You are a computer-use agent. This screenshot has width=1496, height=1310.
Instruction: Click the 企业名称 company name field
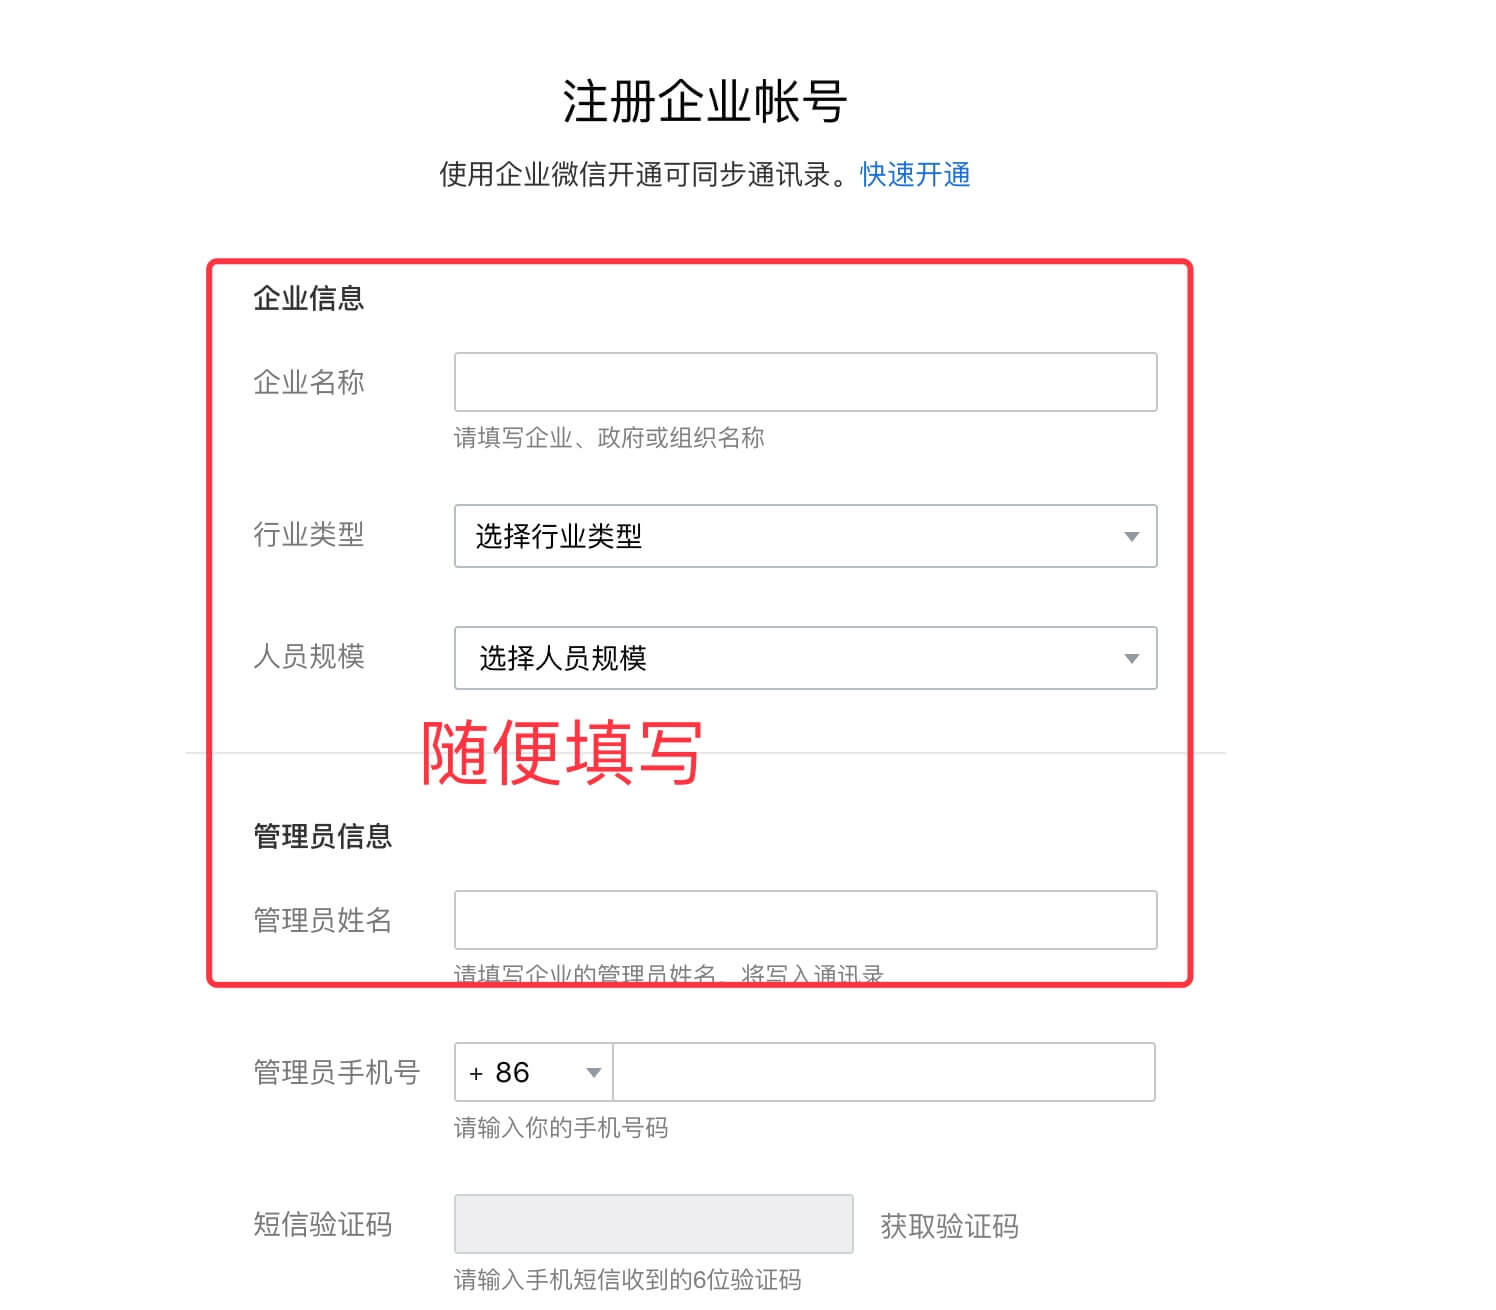(804, 381)
